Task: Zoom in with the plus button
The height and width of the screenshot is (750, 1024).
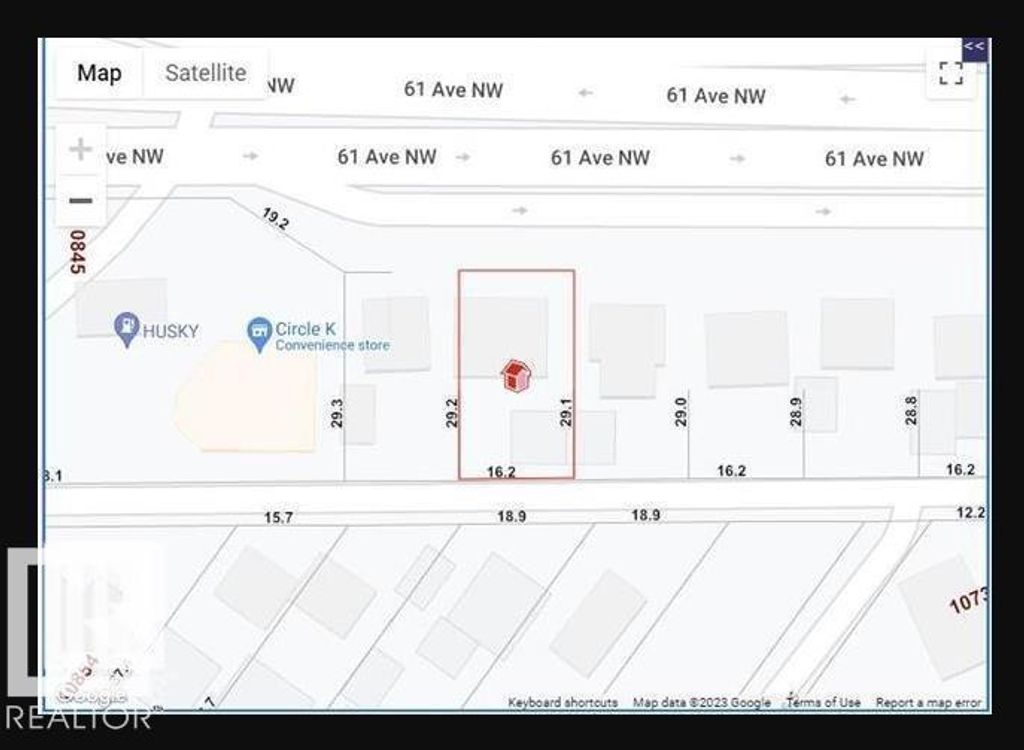Action: tap(80, 150)
